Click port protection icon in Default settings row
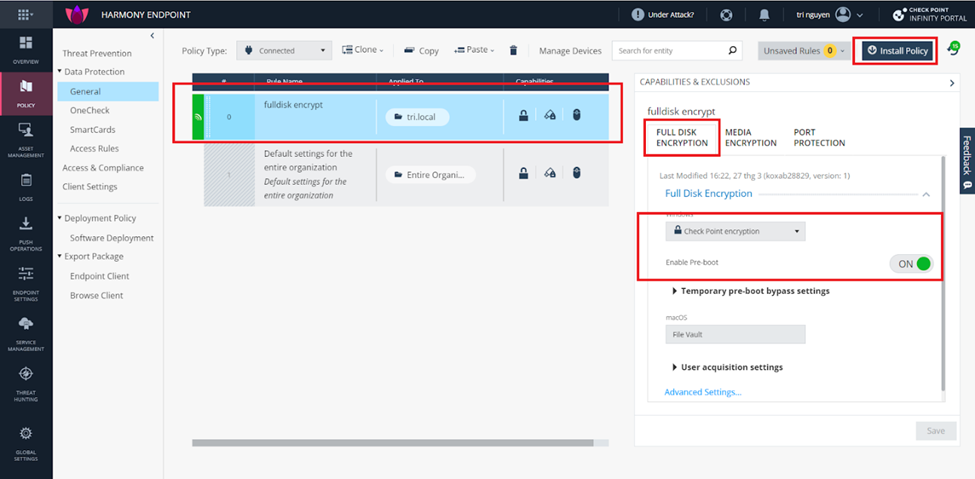 tap(576, 174)
